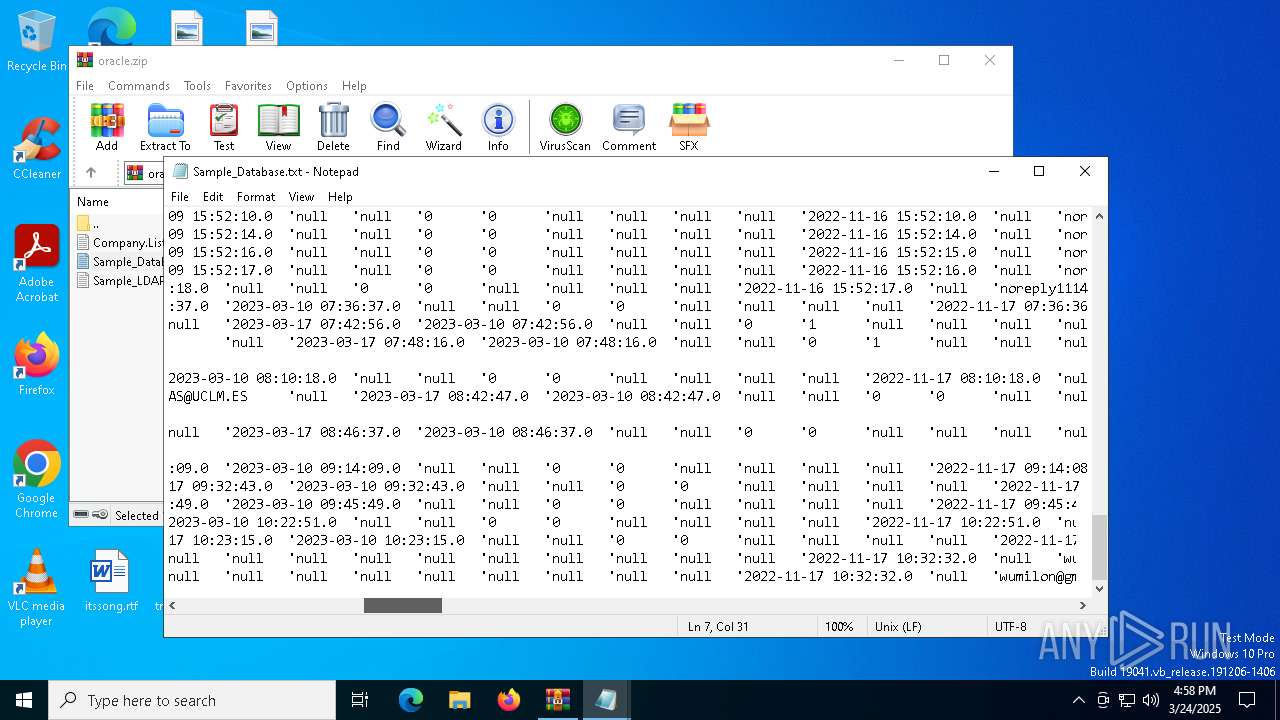Open WinRAR File menu
The width and height of the screenshot is (1280, 720).
click(85, 86)
